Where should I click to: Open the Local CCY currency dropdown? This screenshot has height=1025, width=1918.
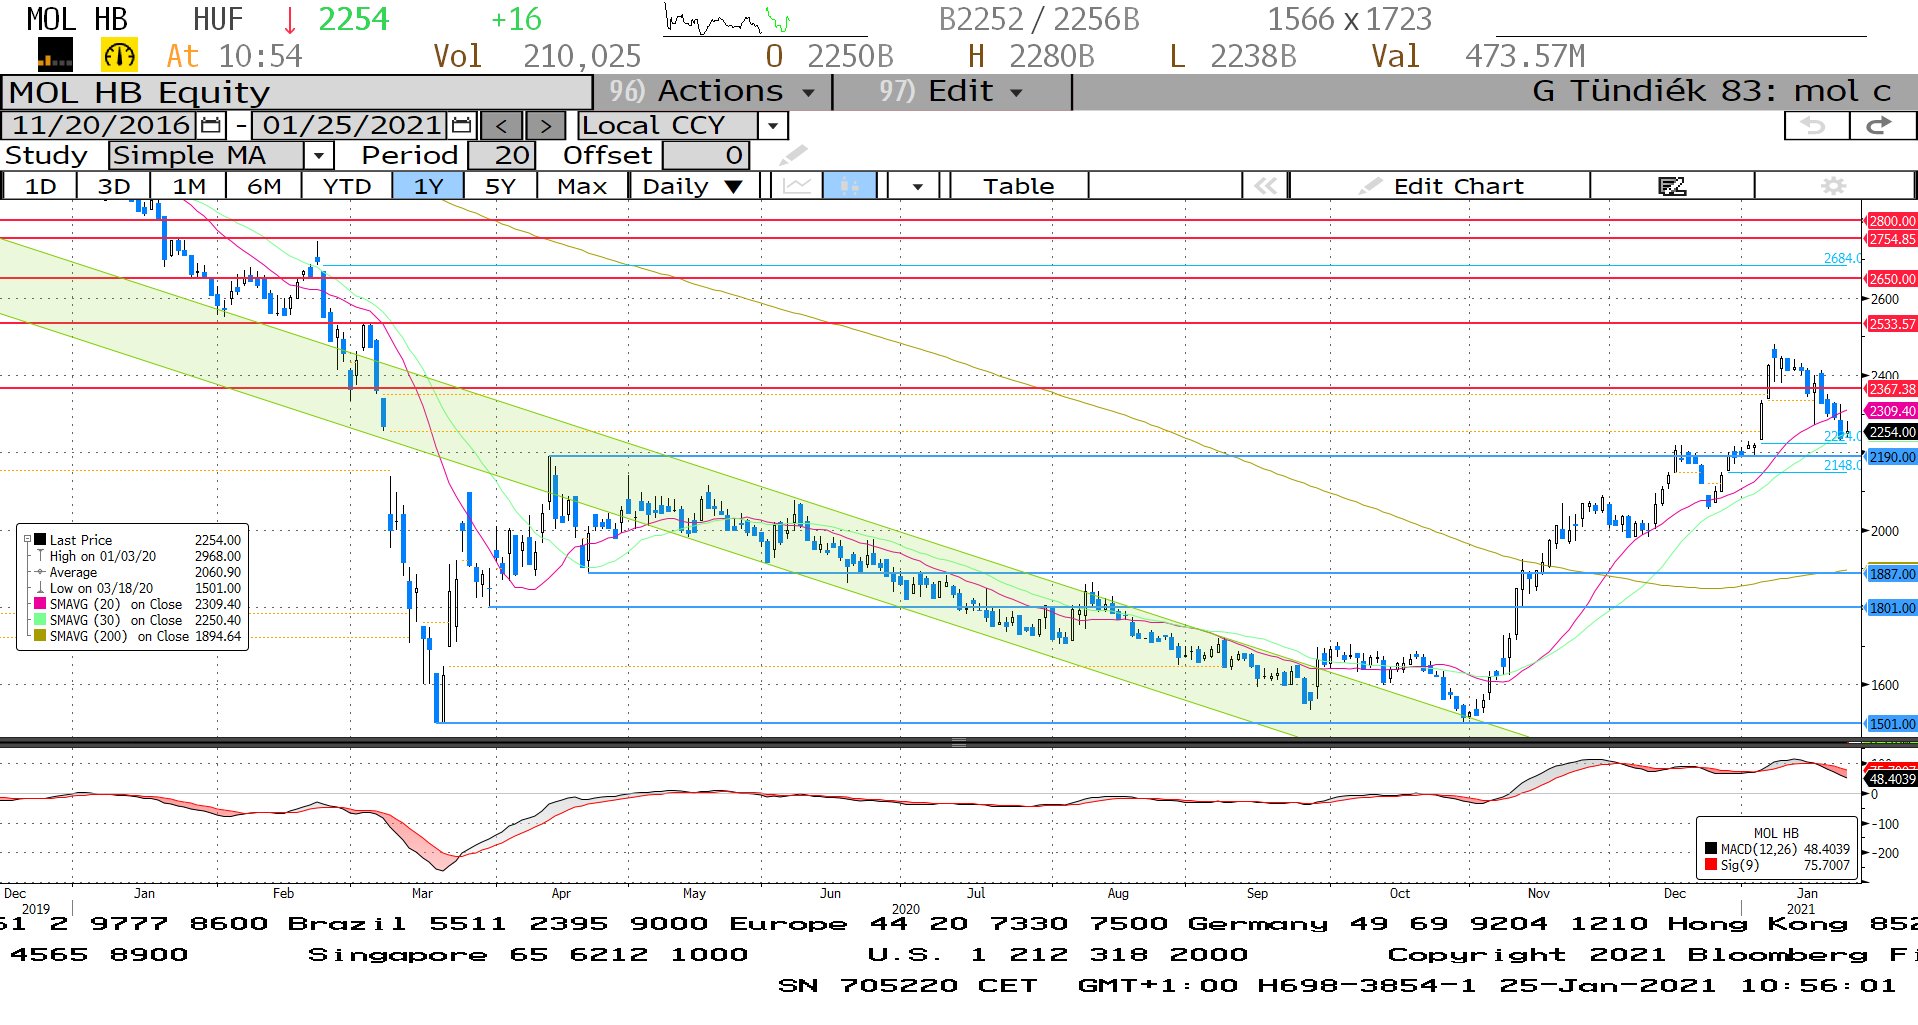[772, 125]
